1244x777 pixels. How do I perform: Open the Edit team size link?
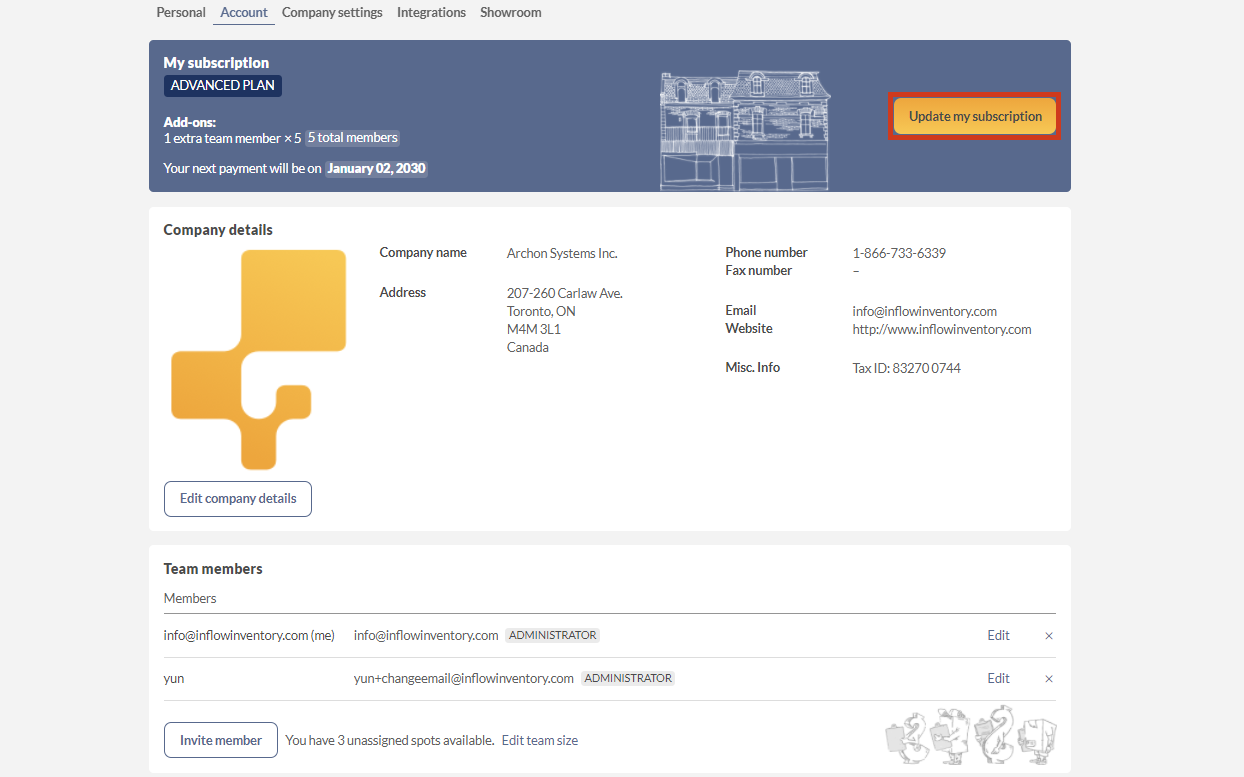(540, 741)
